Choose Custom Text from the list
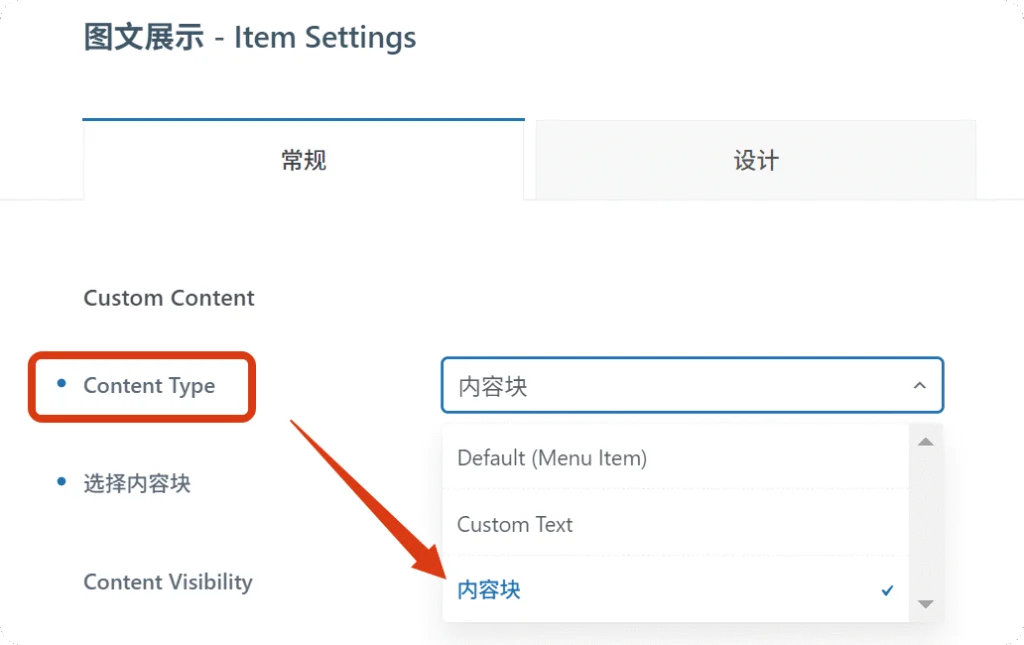 coord(675,524)
